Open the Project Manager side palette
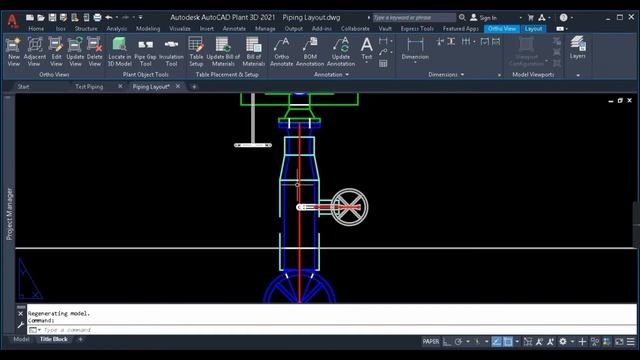The image size is (640, 360). tap(9, 213)
